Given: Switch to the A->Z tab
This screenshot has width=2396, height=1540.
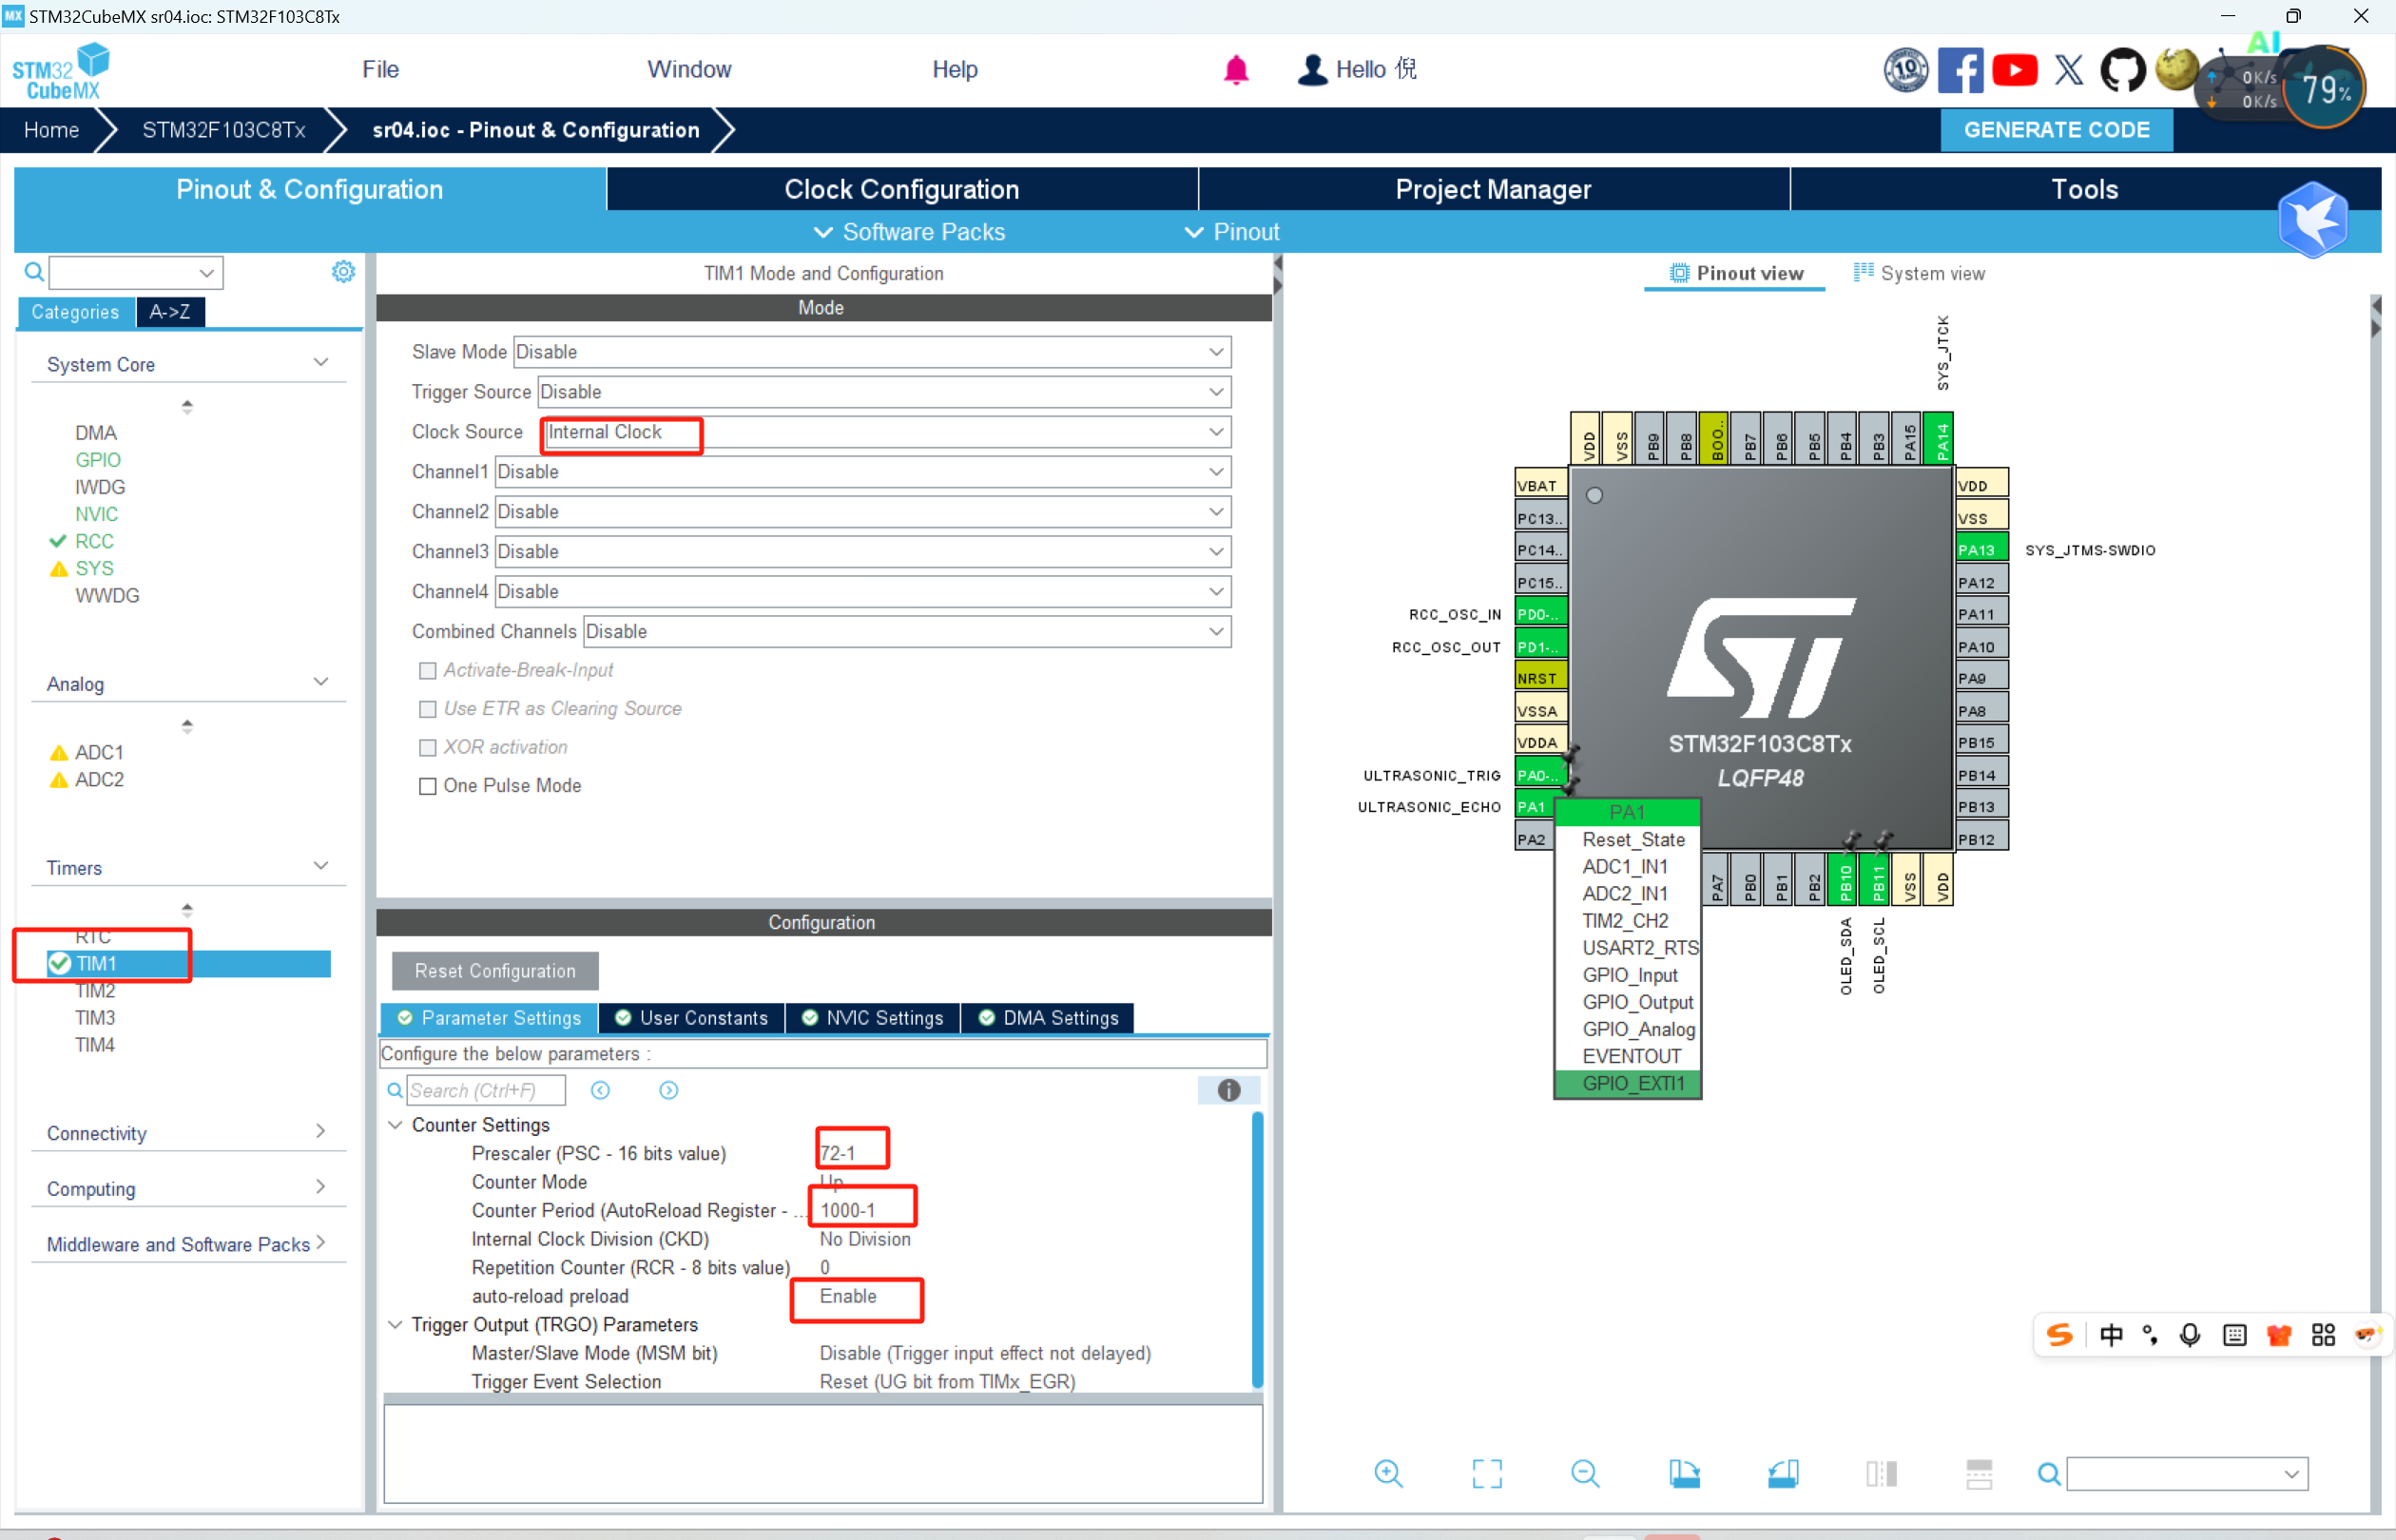Looking at the screenshot, I should tap(170, 312).
